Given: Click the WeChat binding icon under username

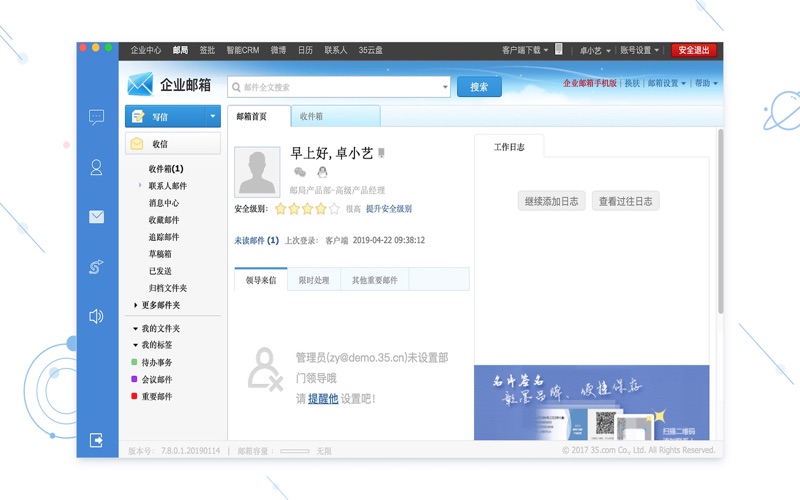Looking at the screenshot, I should coord(300,172).
